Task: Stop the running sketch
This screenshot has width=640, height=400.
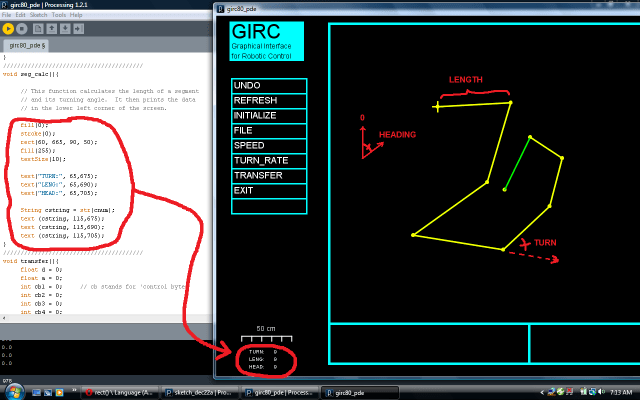Action: (22, 29)
